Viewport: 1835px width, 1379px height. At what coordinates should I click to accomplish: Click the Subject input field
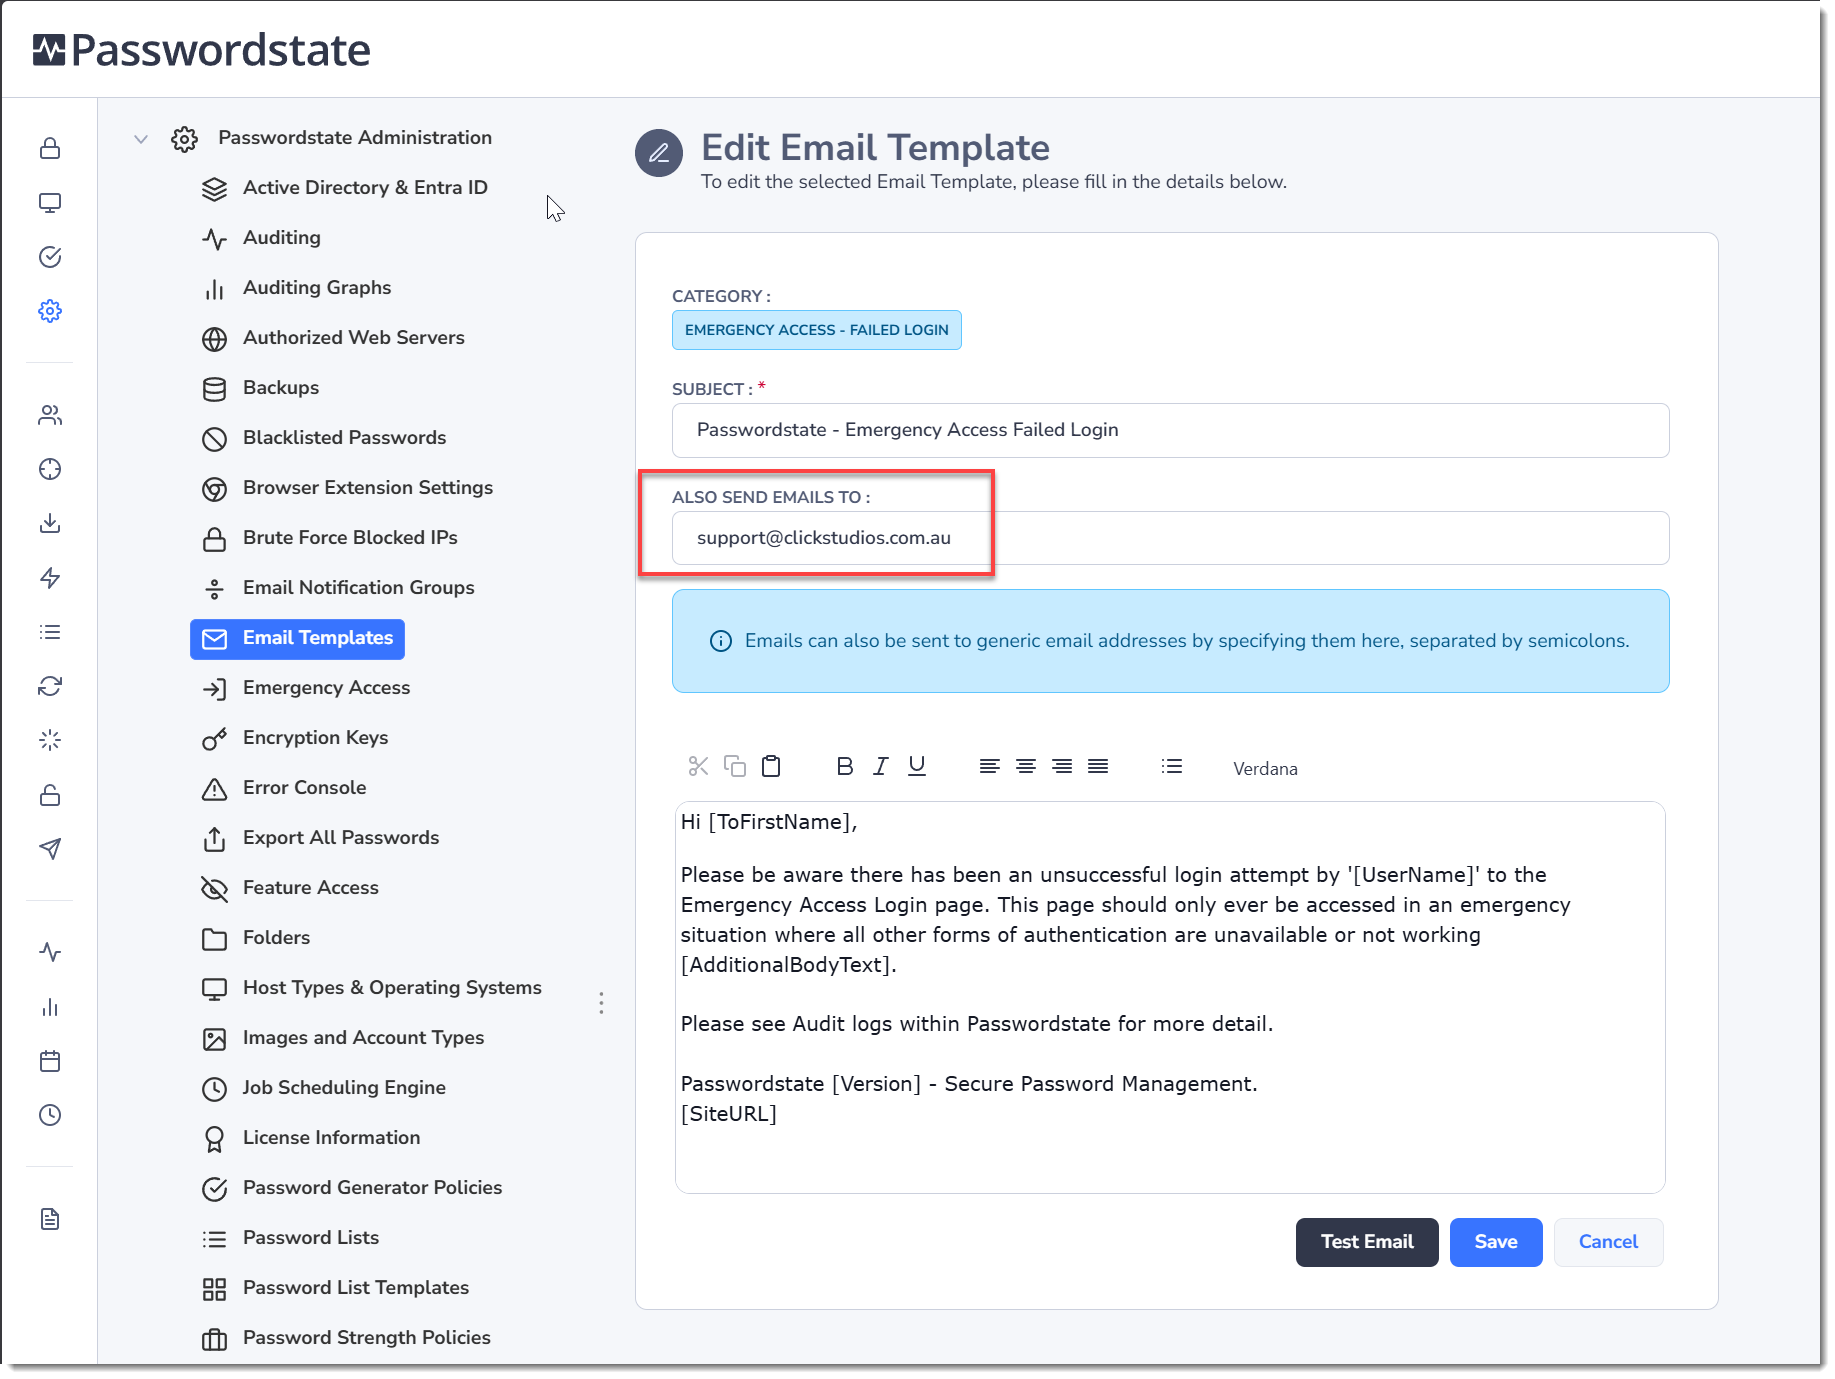point(1170,430)
